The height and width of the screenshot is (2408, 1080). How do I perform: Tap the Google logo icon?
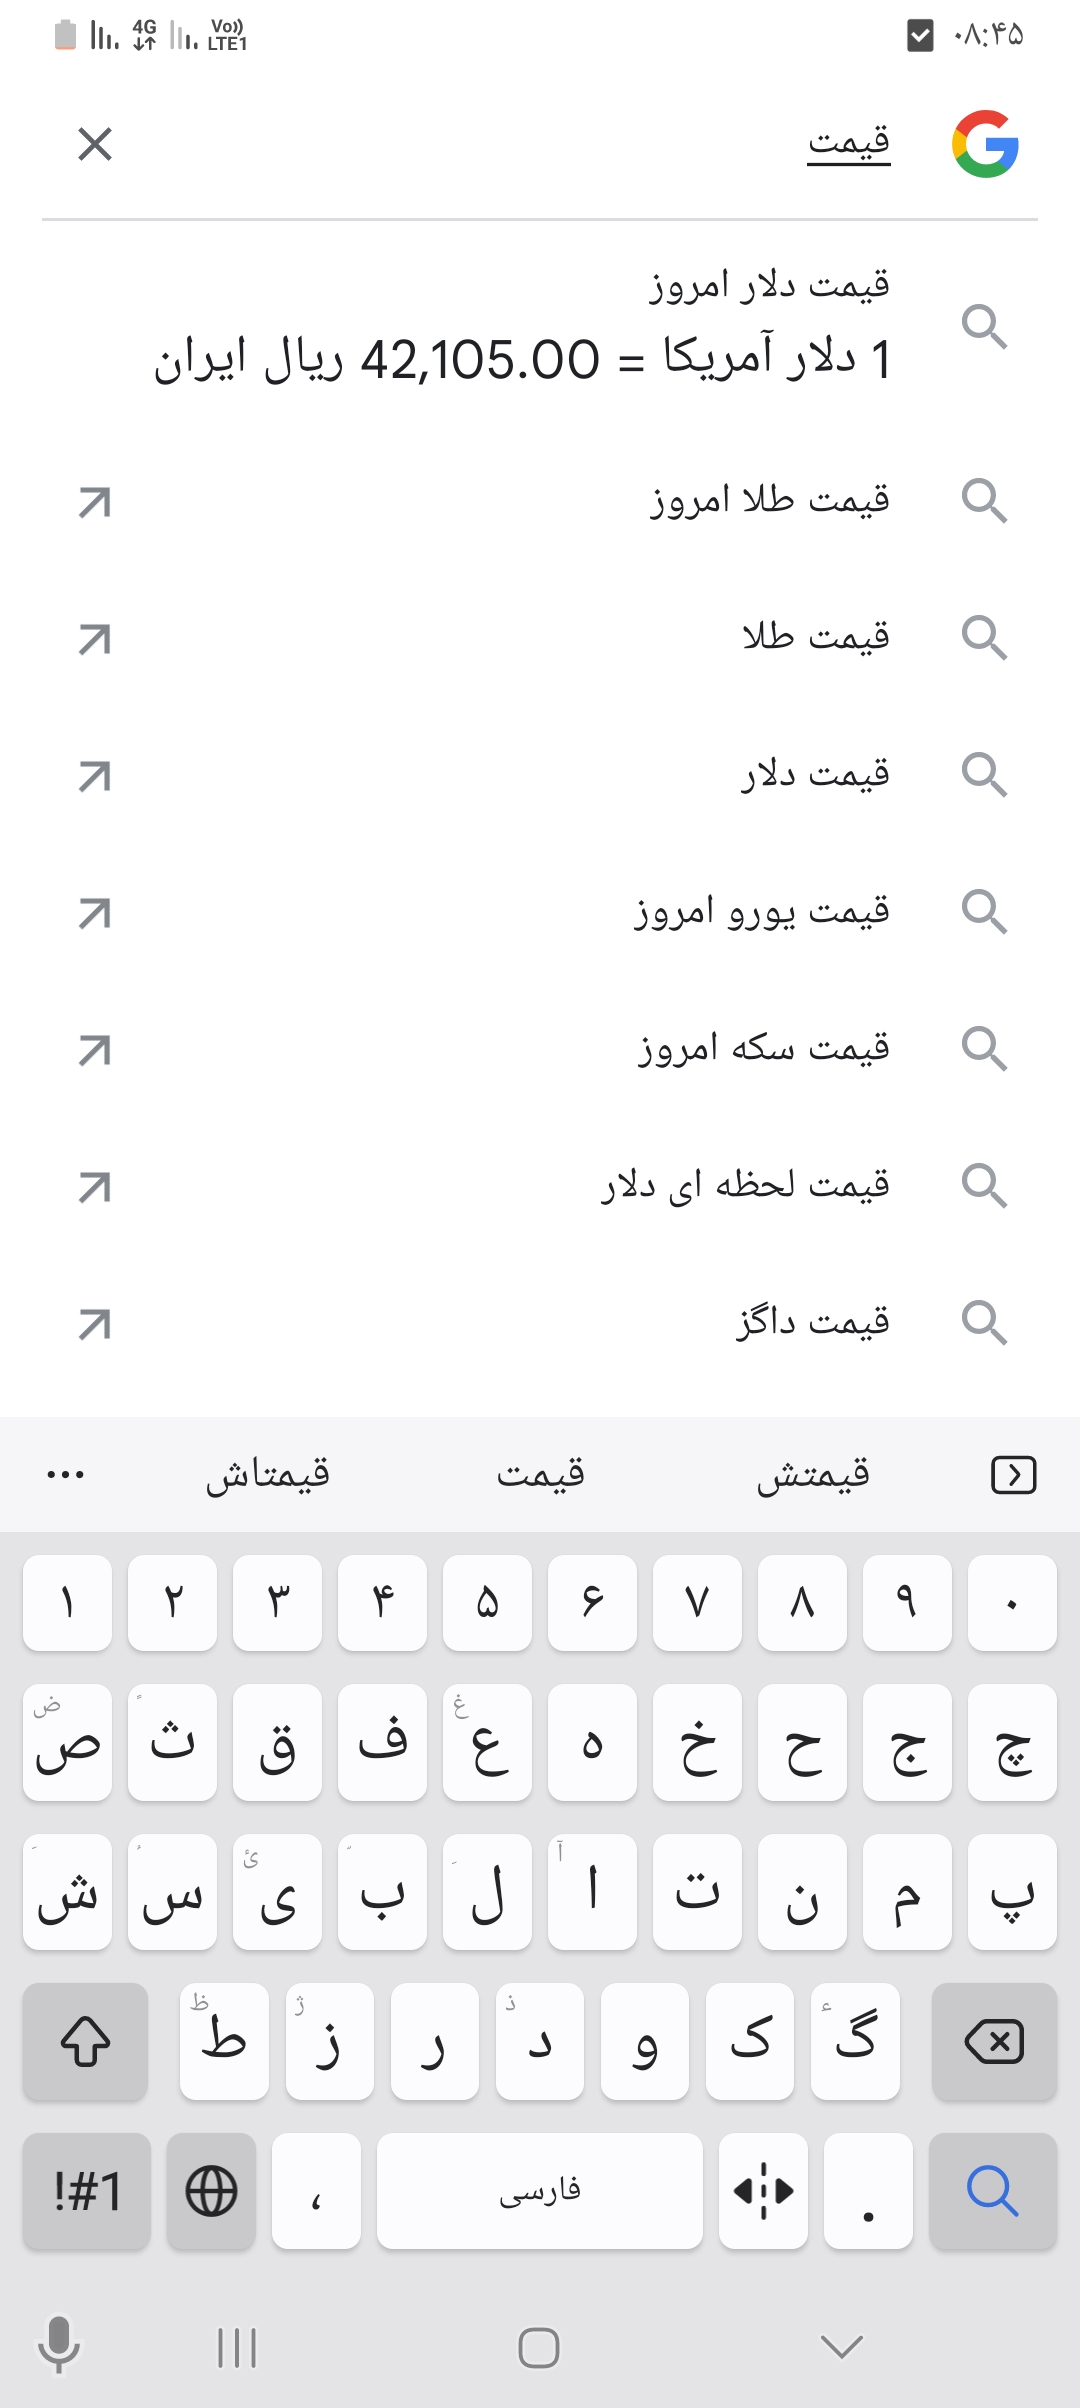point(985,144)
